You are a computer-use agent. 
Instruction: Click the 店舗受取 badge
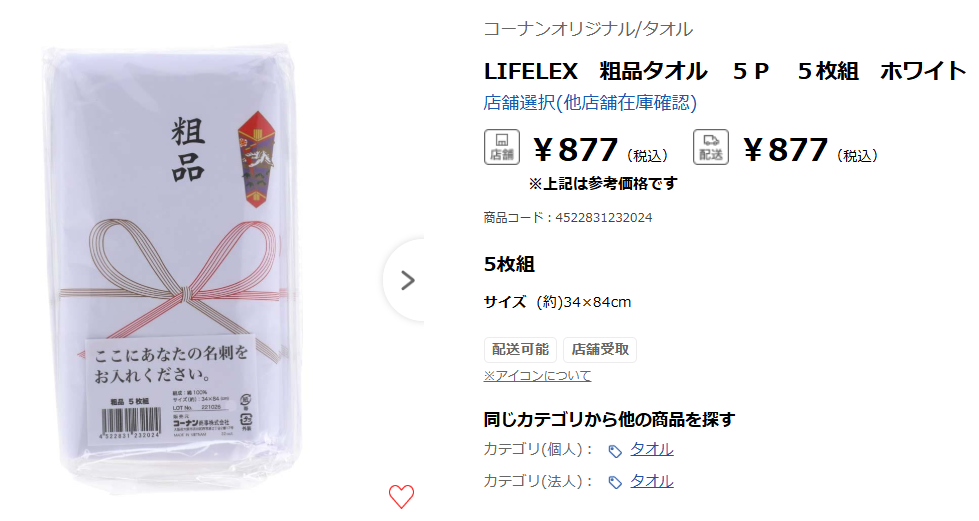[x=600, y=349]
